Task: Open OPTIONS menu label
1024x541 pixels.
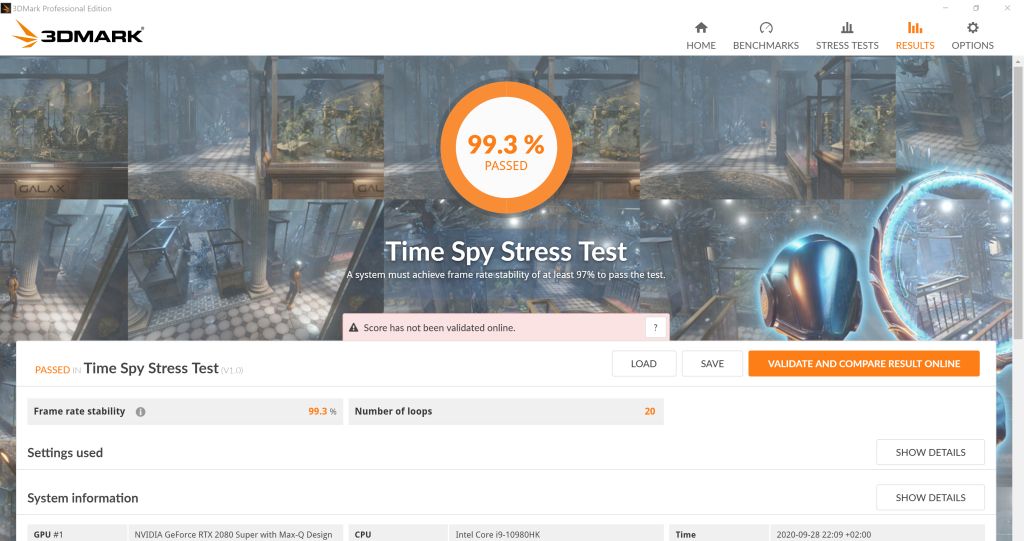Action: [972, 45]
